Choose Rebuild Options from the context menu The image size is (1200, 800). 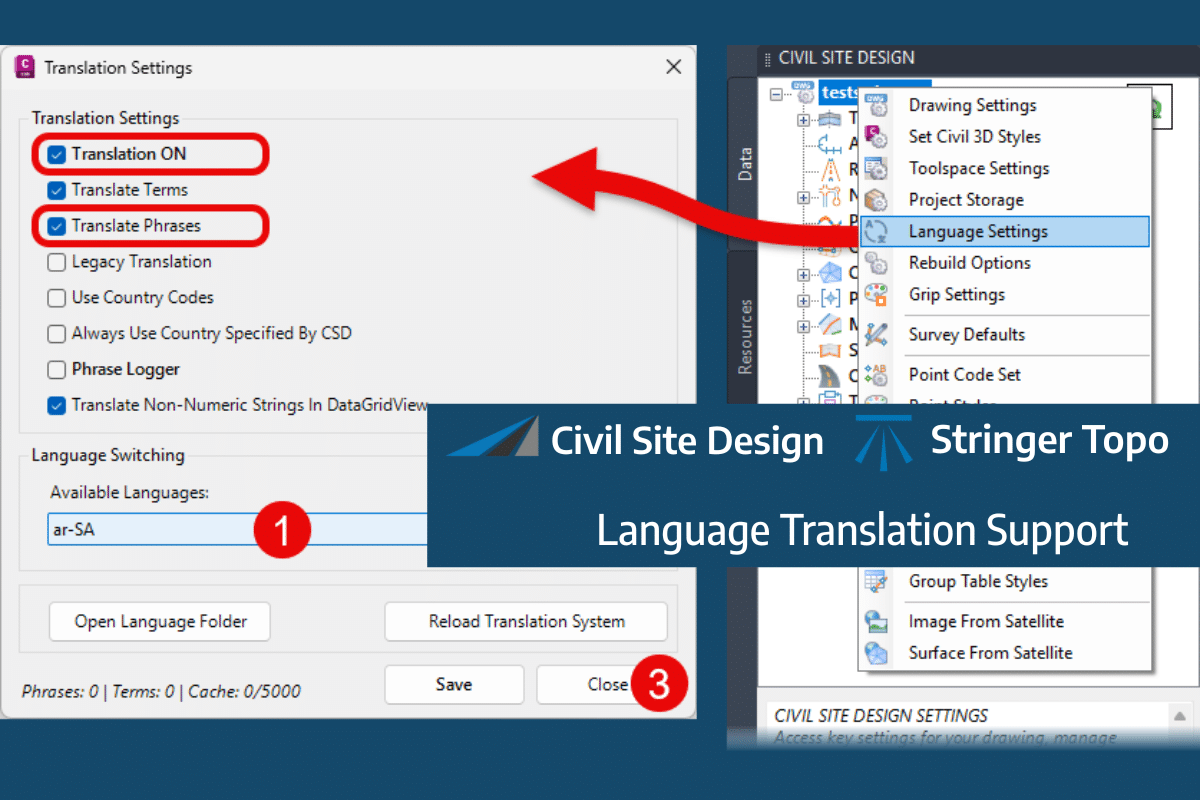1005,263
